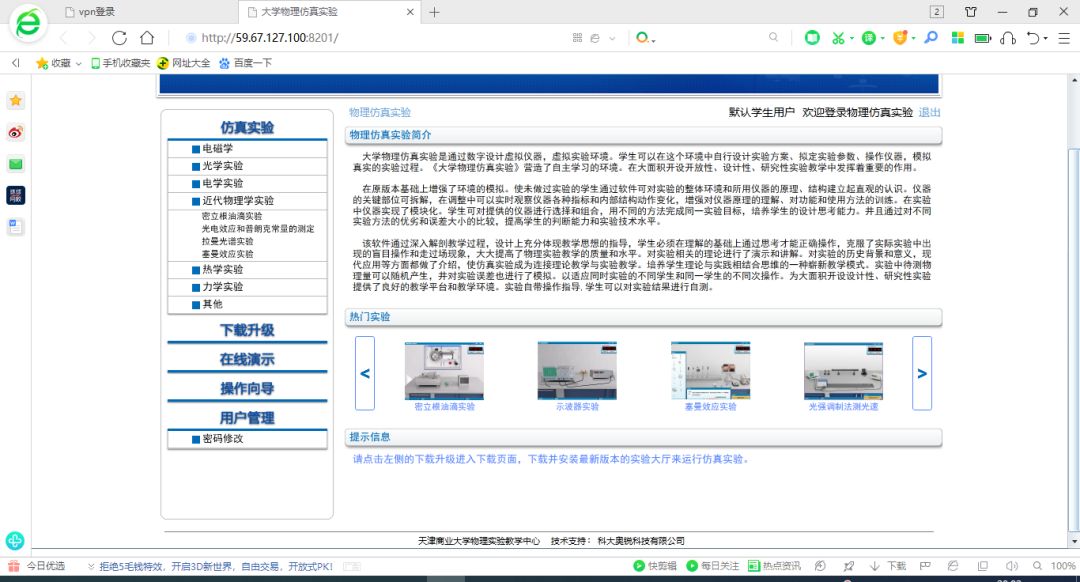Click the 退出 logout link

tap(929, 113)
